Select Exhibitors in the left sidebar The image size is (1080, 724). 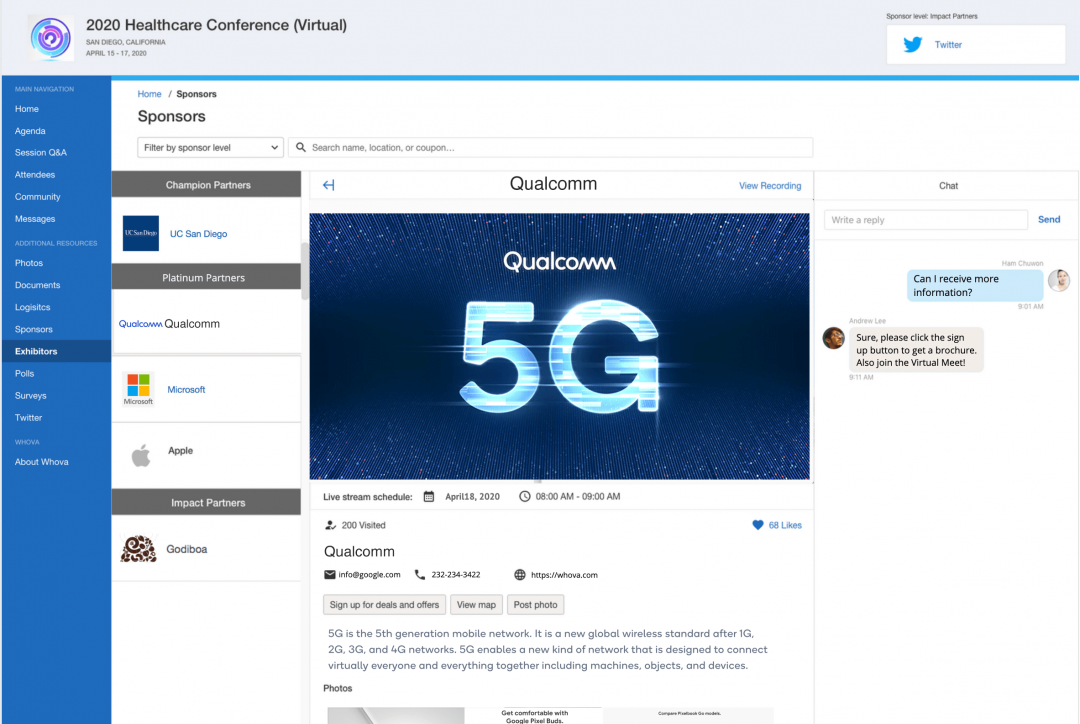click(x=36, y=351)
